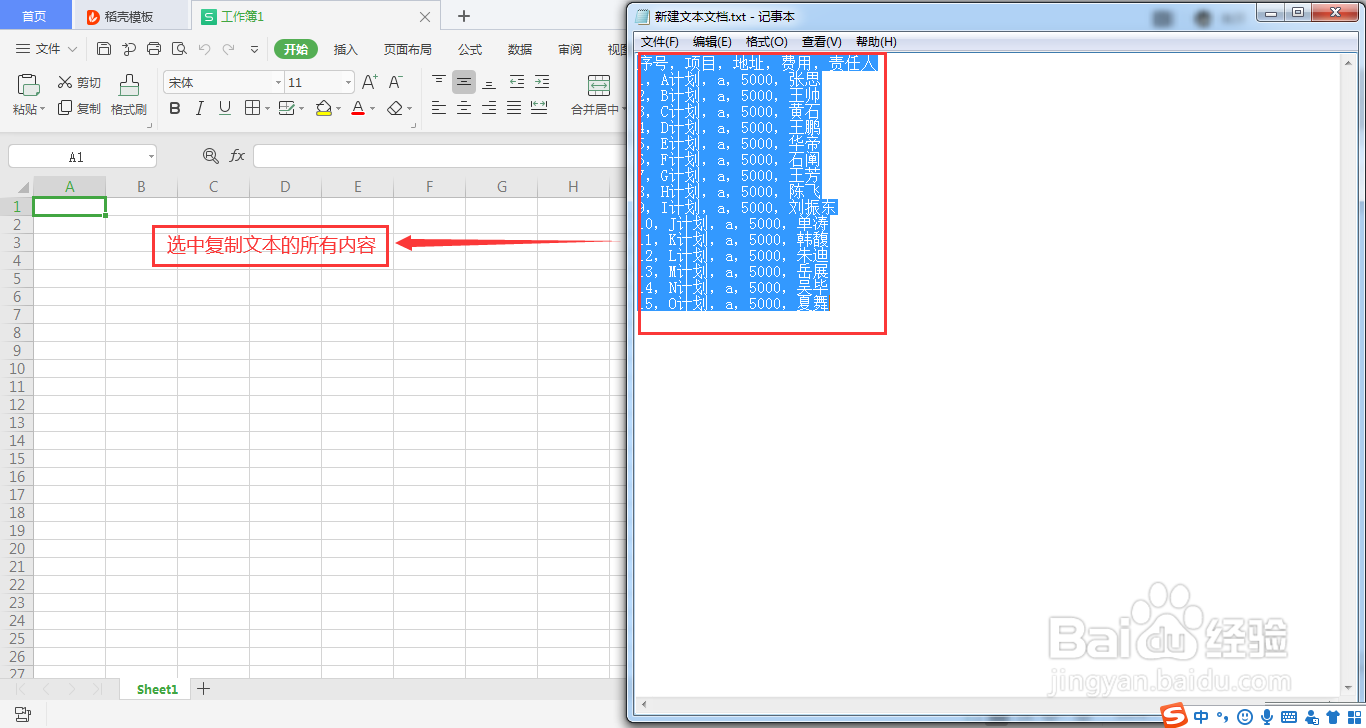
Task: Toggle Bold formatting
Action: click(x=175, y=108)
